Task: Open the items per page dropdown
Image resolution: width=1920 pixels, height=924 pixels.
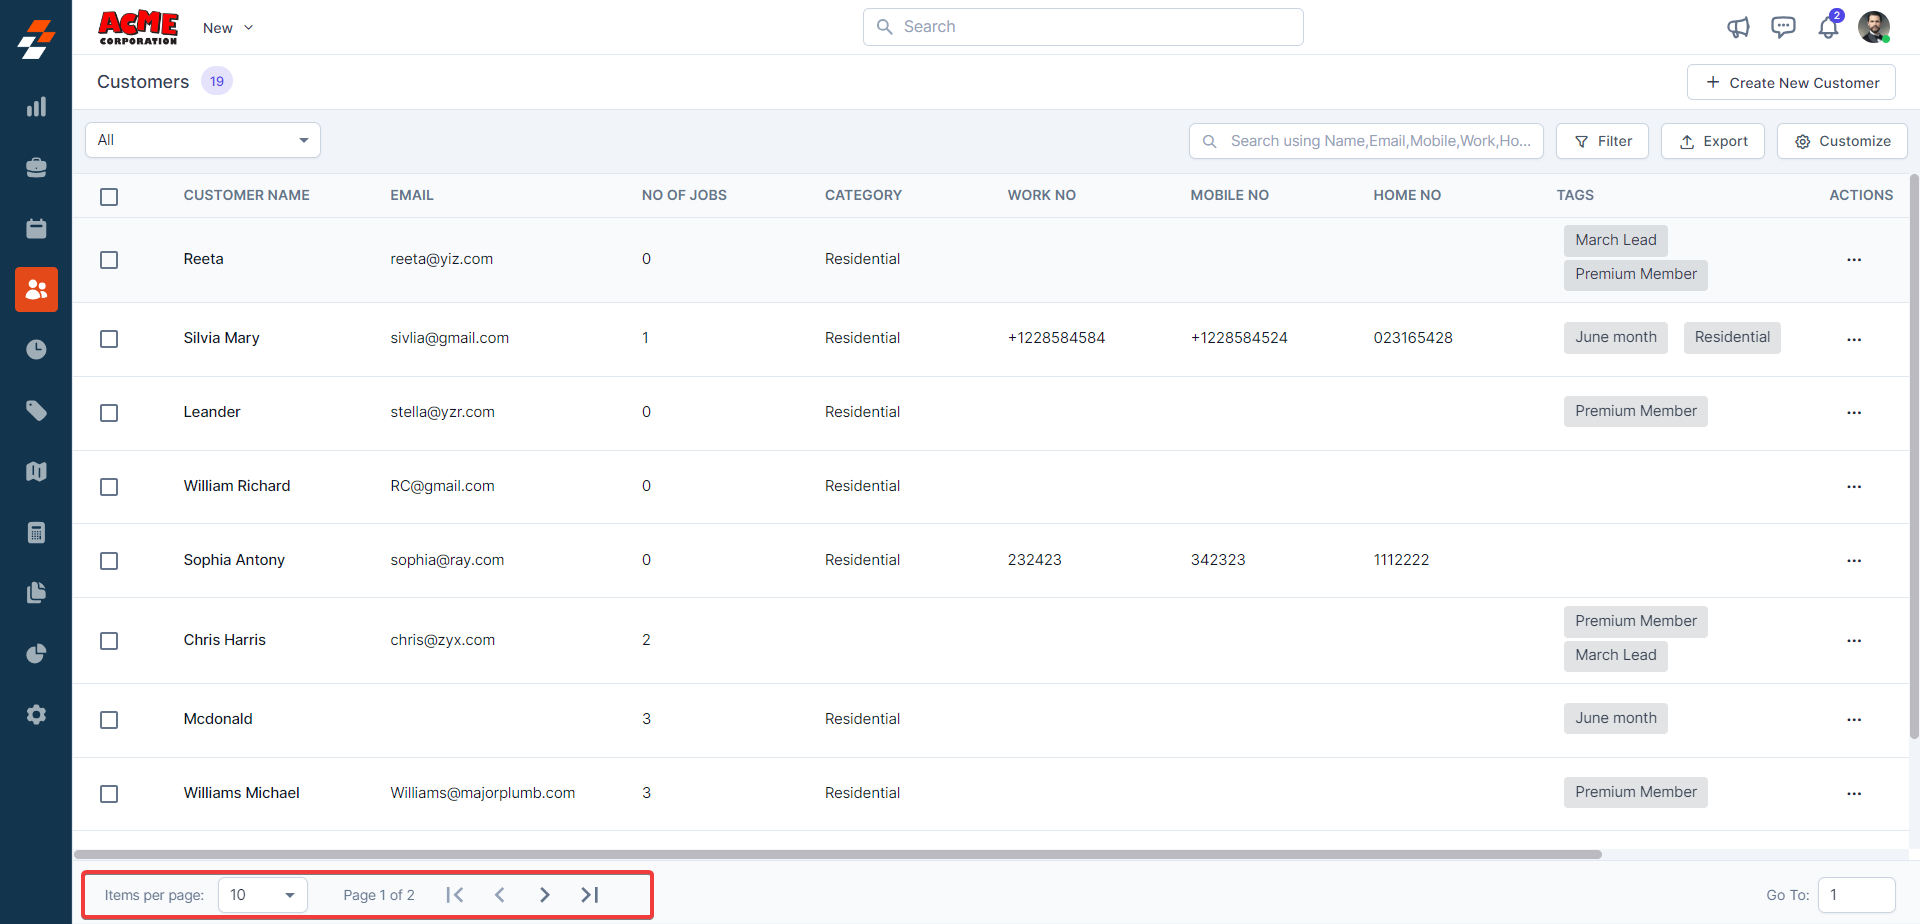Action: [x=262, y=895]
